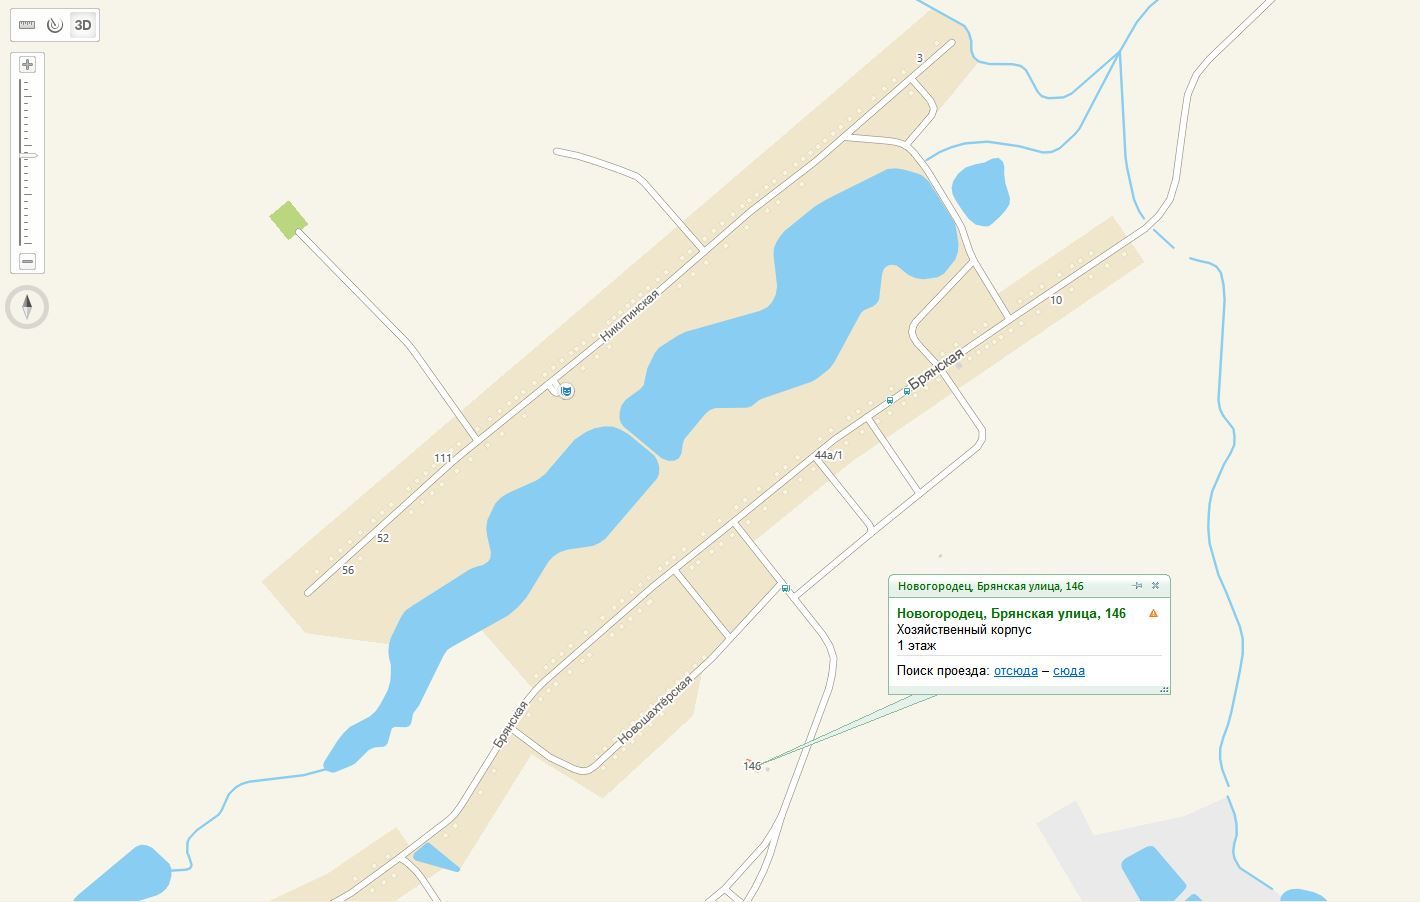
Task: Click the green park square on map
Action: pos(288,220)
